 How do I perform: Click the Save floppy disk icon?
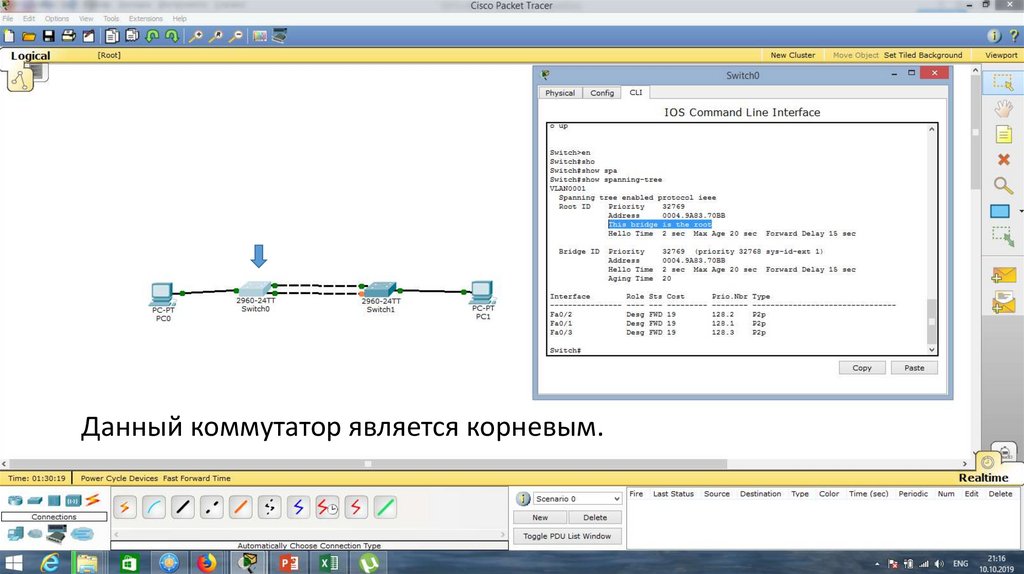(x=48, y=36)
